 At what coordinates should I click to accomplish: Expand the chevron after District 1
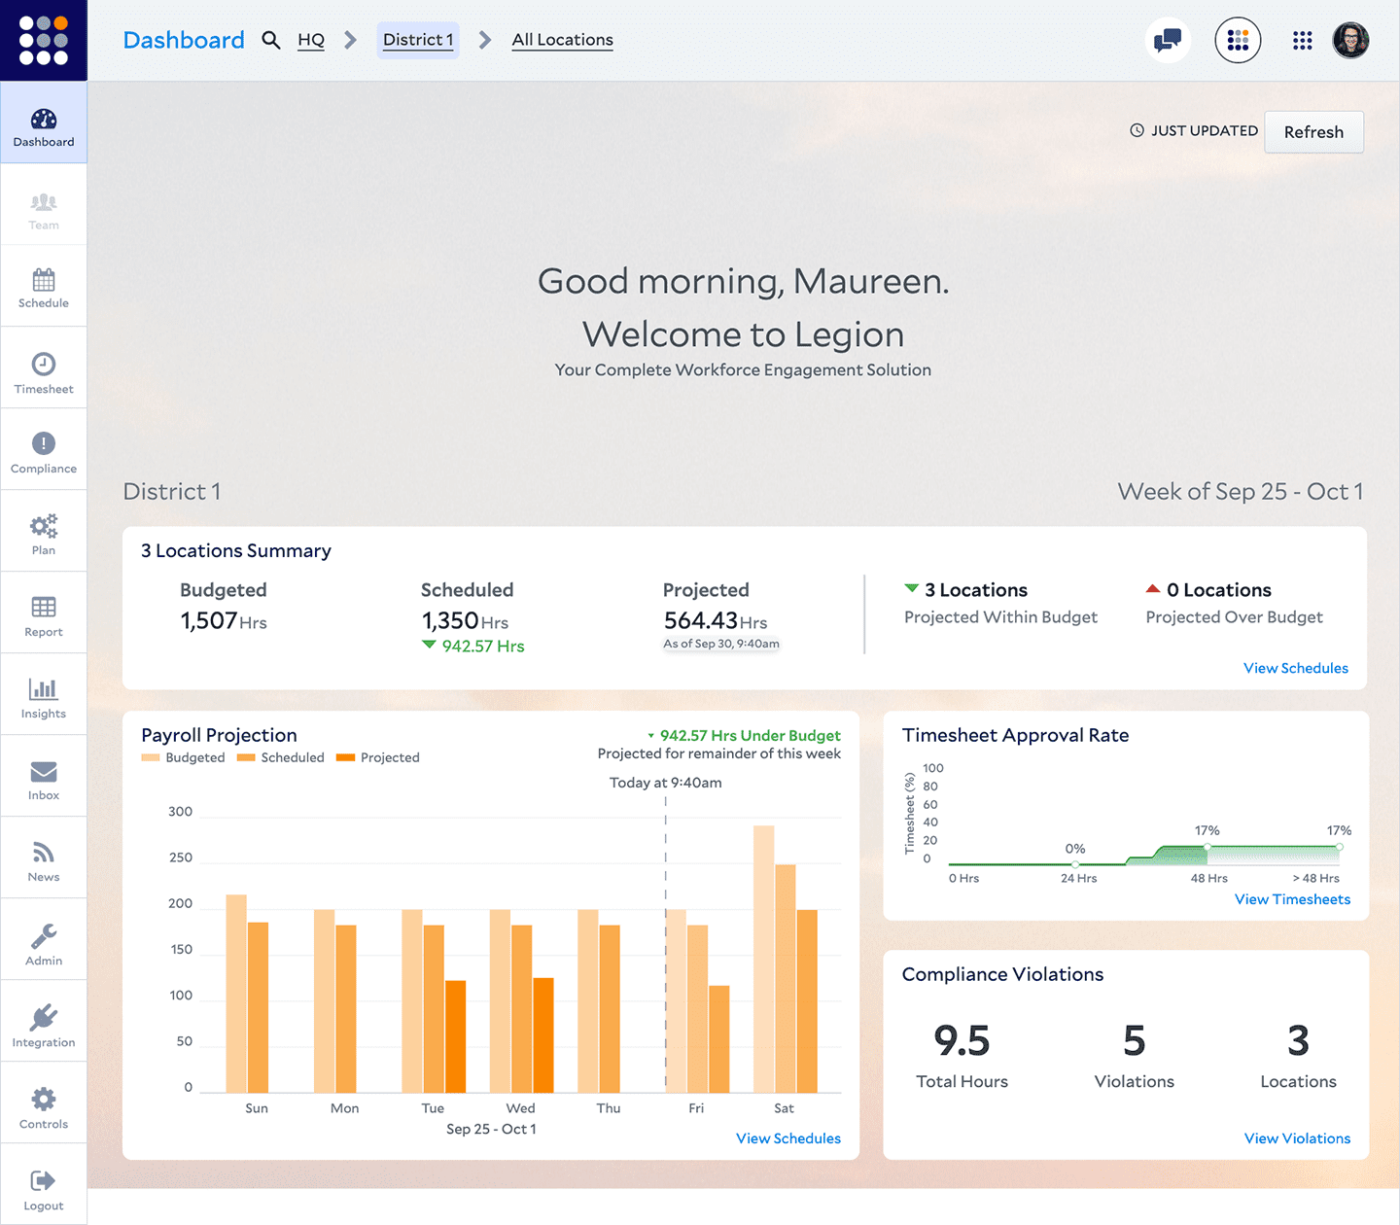pyautogui.click(x=484, y=41)
